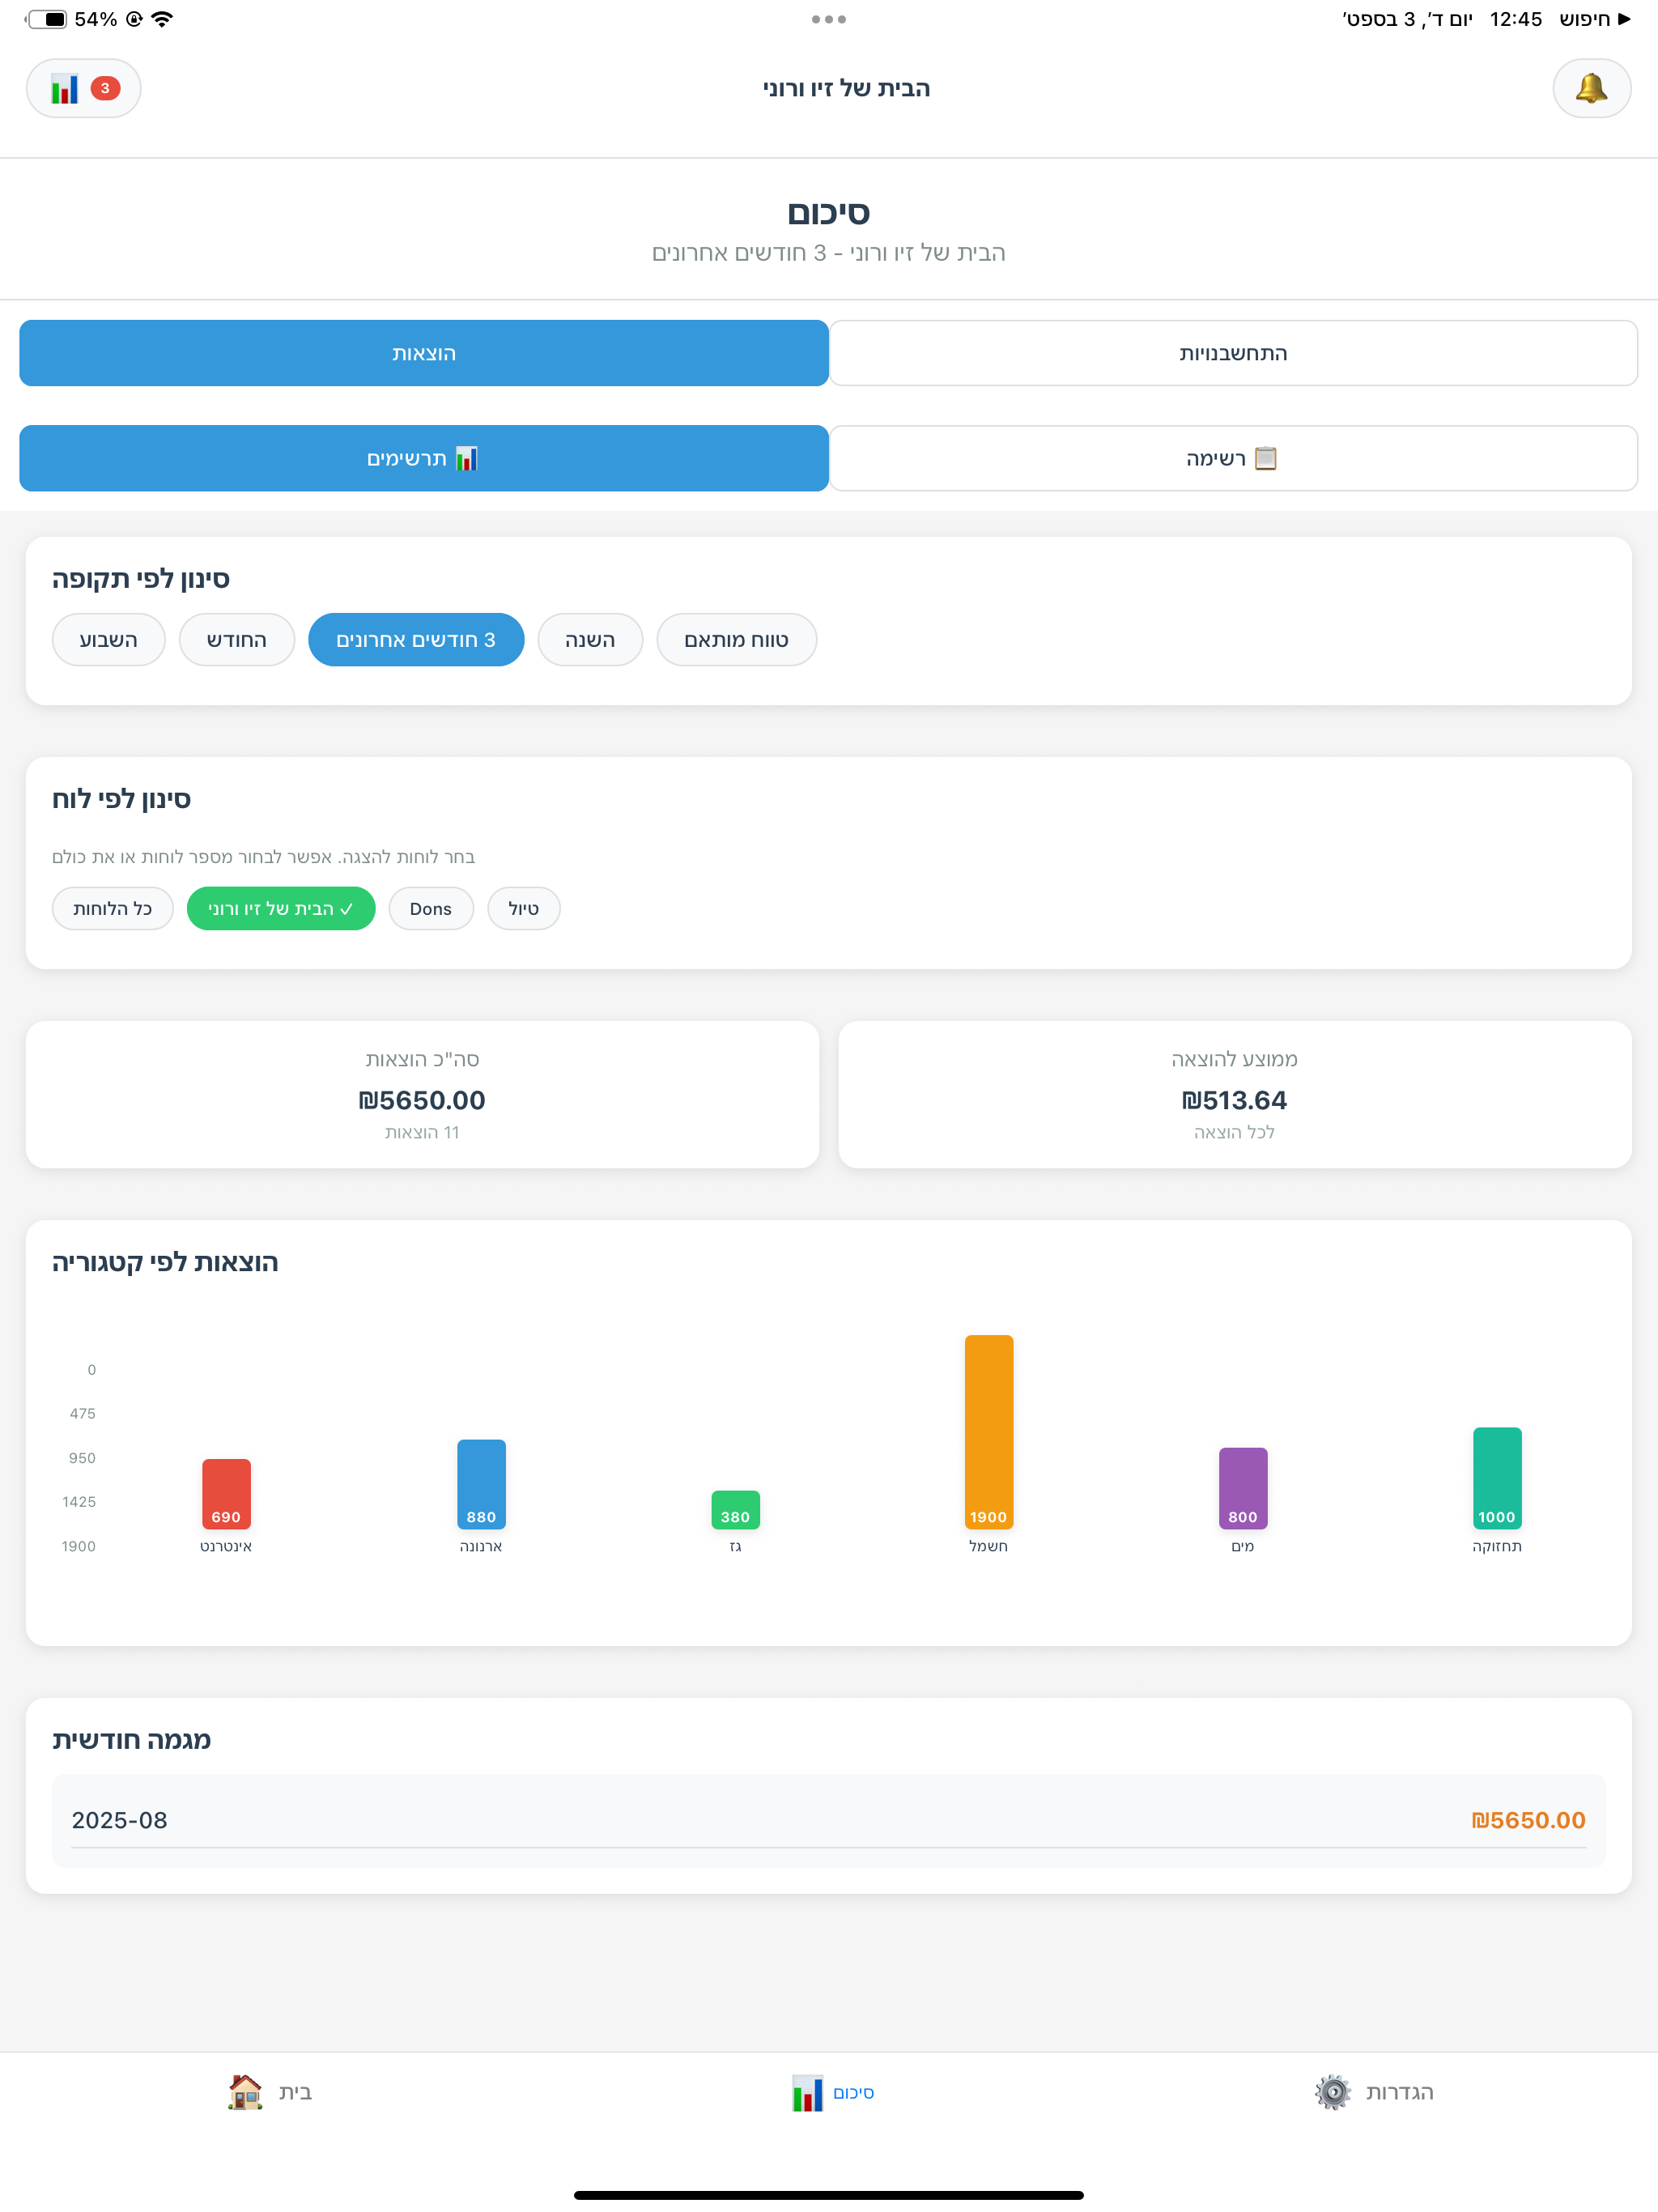Select the כל הלוחות board chip
Image resolution: width=1658 pixels, height=2212 pixels.
point(113,908)
